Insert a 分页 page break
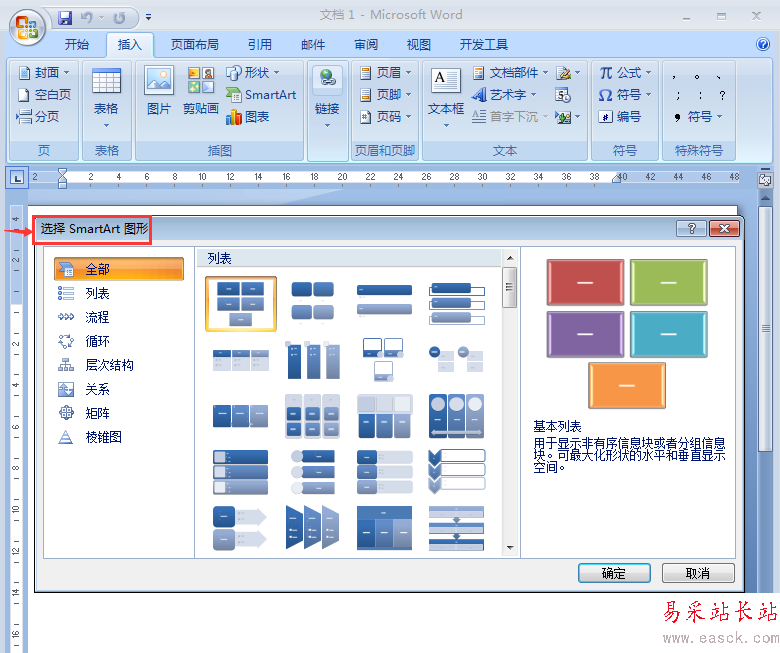This screenshot has width=780, height=653. [38, 116]
